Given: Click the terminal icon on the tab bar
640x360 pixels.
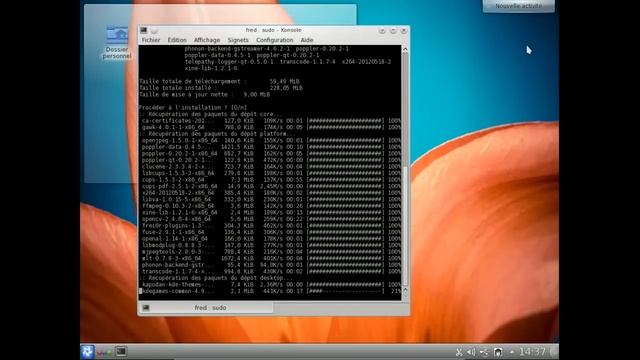Looking at the screenshot, I should [x=146, y=308].
